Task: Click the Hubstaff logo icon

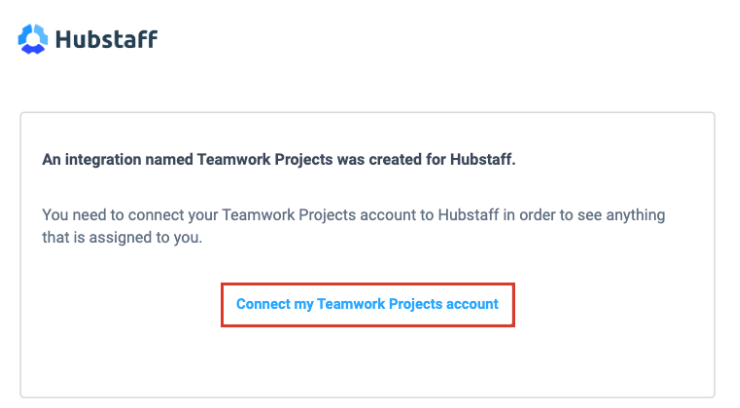Action: [32, 40]
